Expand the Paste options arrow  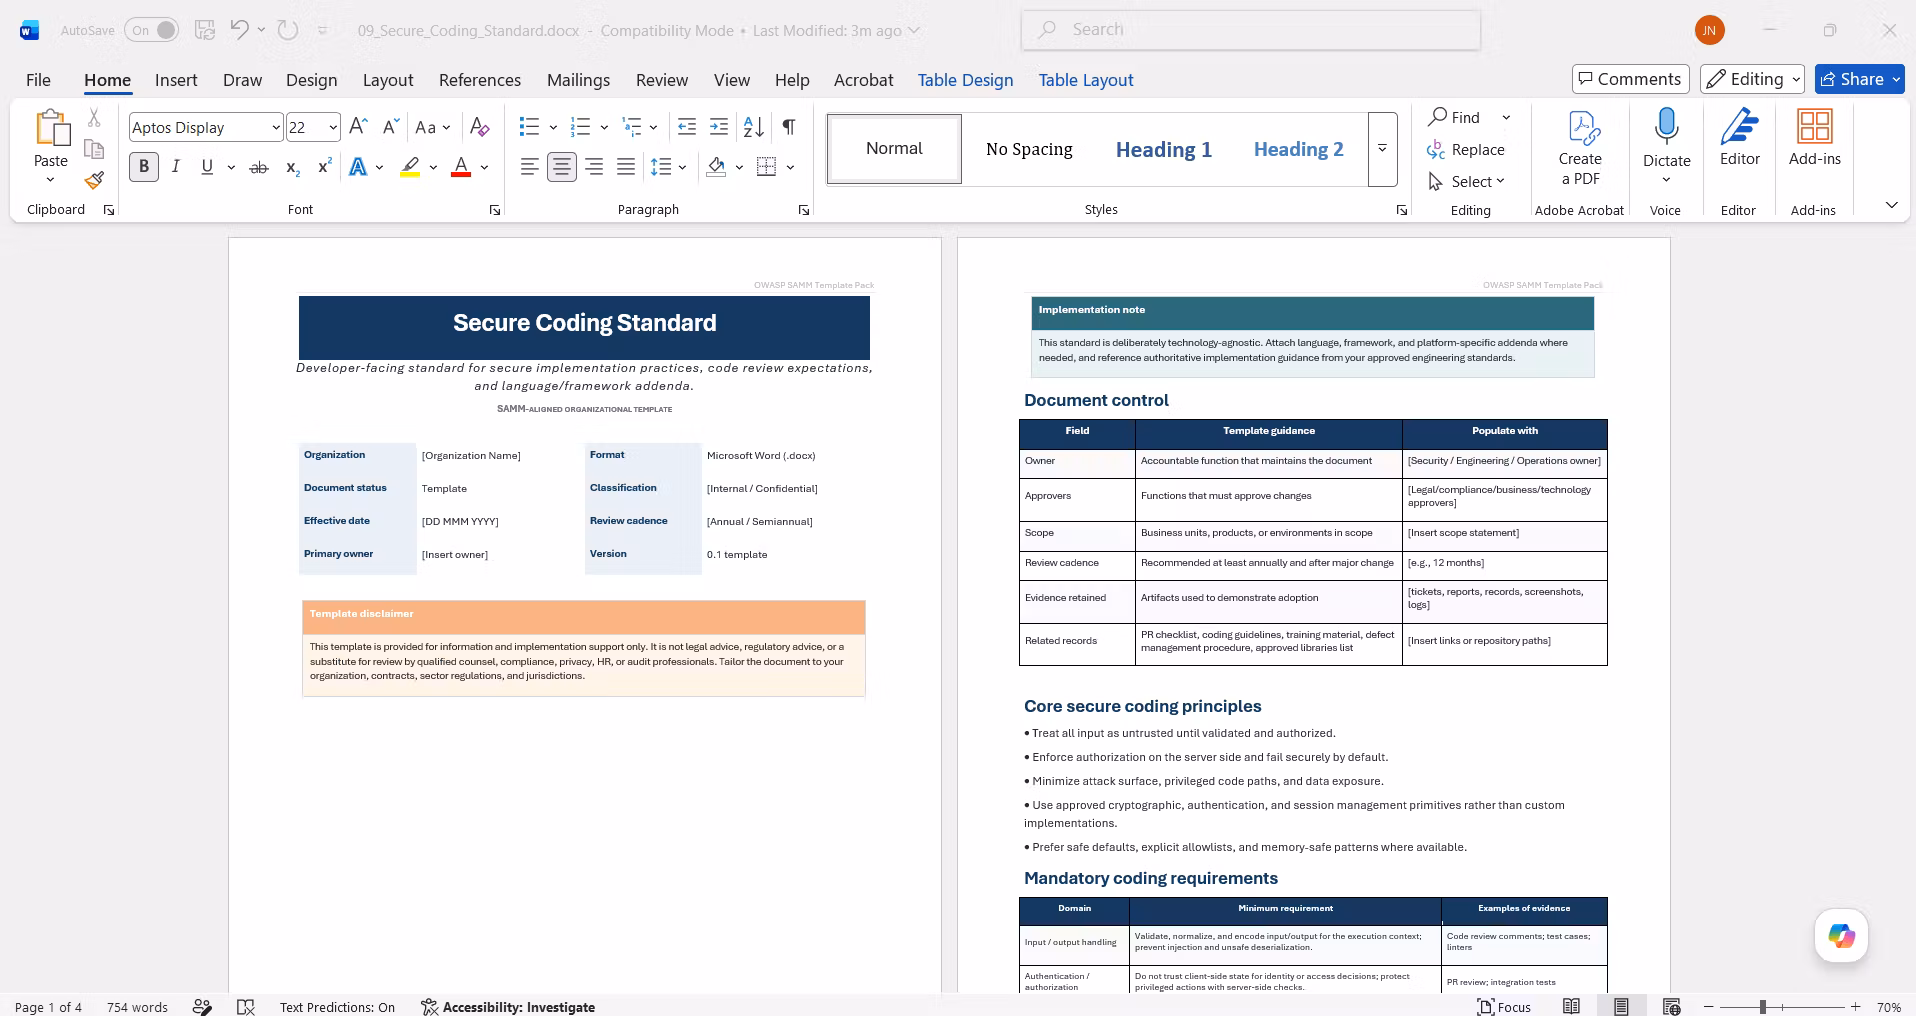(50, 180)
